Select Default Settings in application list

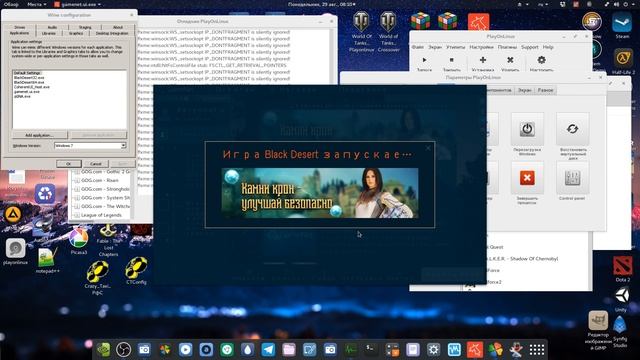coord(27,73)
